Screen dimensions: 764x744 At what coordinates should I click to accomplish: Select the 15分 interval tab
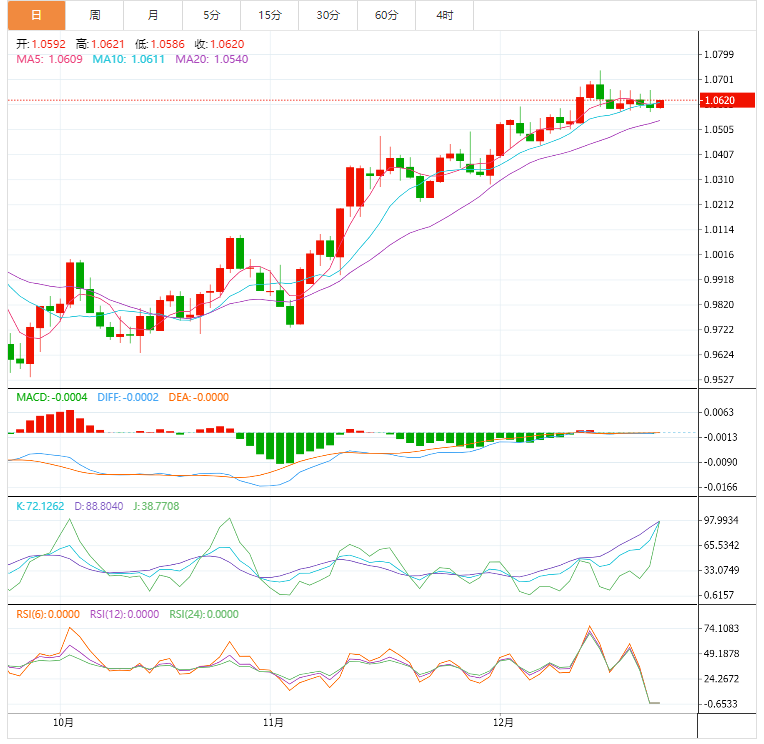click(x=270, y=15)
